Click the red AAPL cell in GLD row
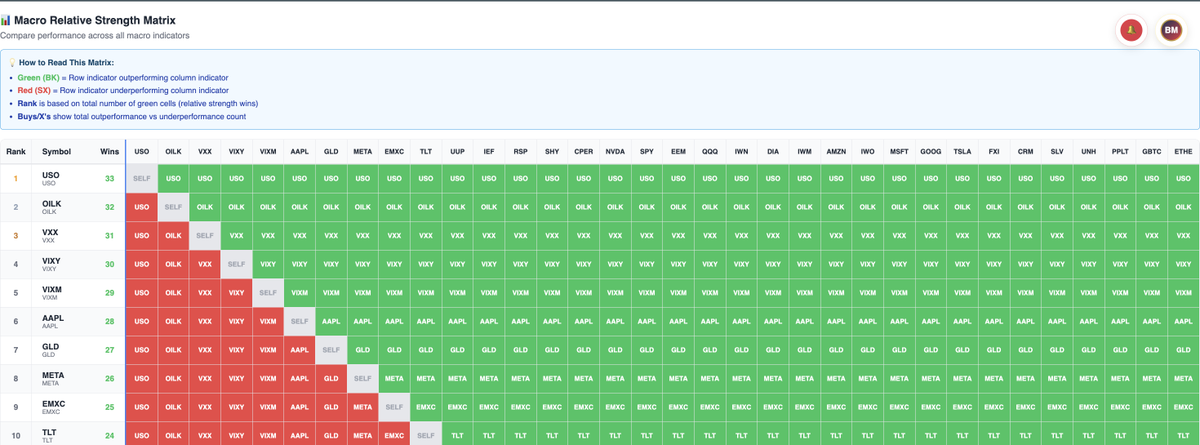 click(299, 350)
